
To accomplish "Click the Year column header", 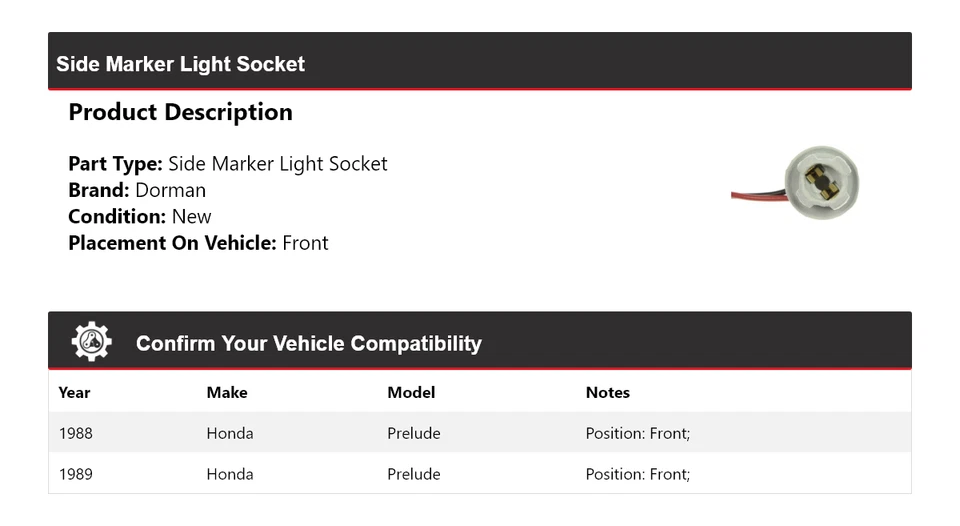I will coord(74,393).
